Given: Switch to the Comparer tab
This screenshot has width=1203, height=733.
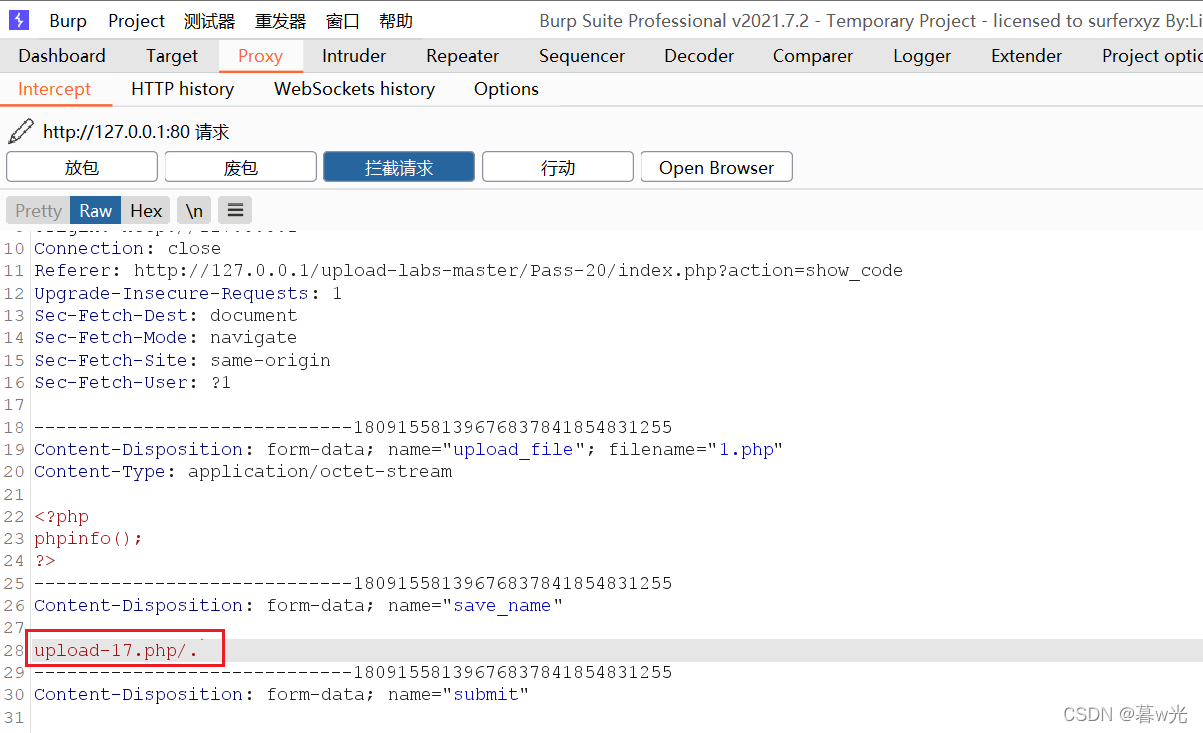Looking at the screenshot, I should pos(813,56).
